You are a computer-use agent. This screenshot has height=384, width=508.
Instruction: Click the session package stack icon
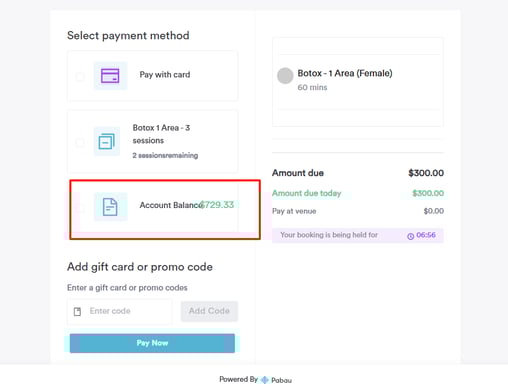[x=107, y=141]
